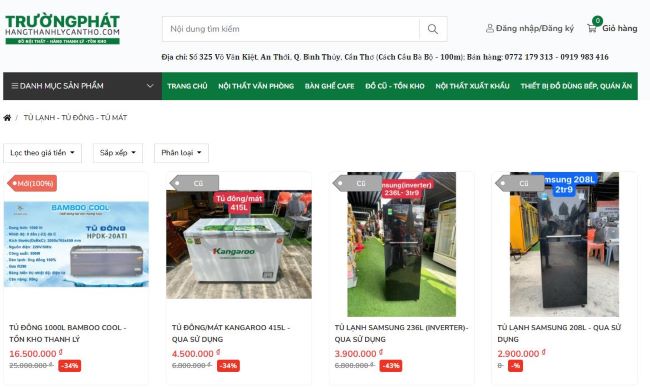Click the Trường Phát site logo
650x387 pixels.
pyautogui.click(x=63, y=29)
